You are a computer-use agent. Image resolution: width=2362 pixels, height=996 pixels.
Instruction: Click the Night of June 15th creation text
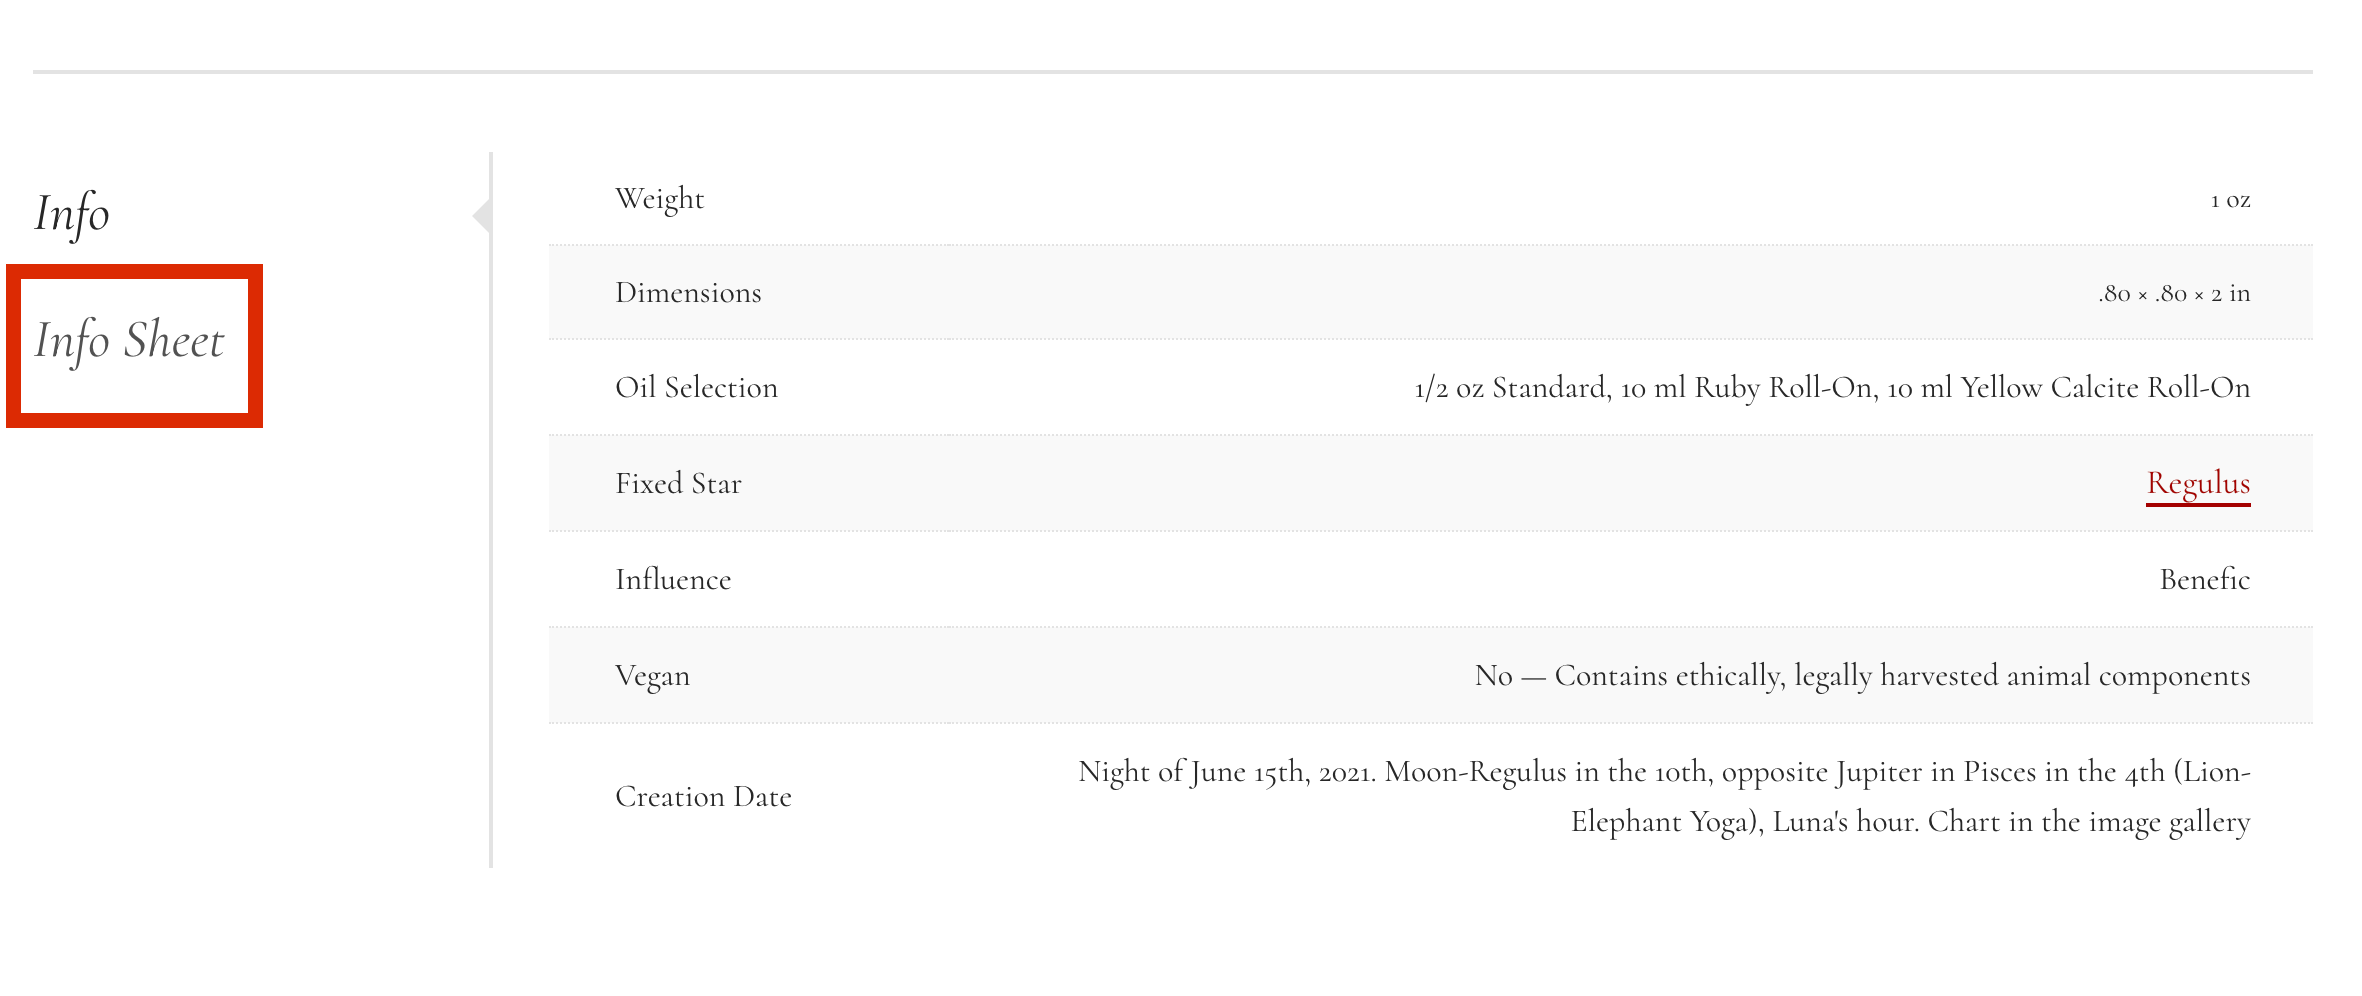(1664, 773)
